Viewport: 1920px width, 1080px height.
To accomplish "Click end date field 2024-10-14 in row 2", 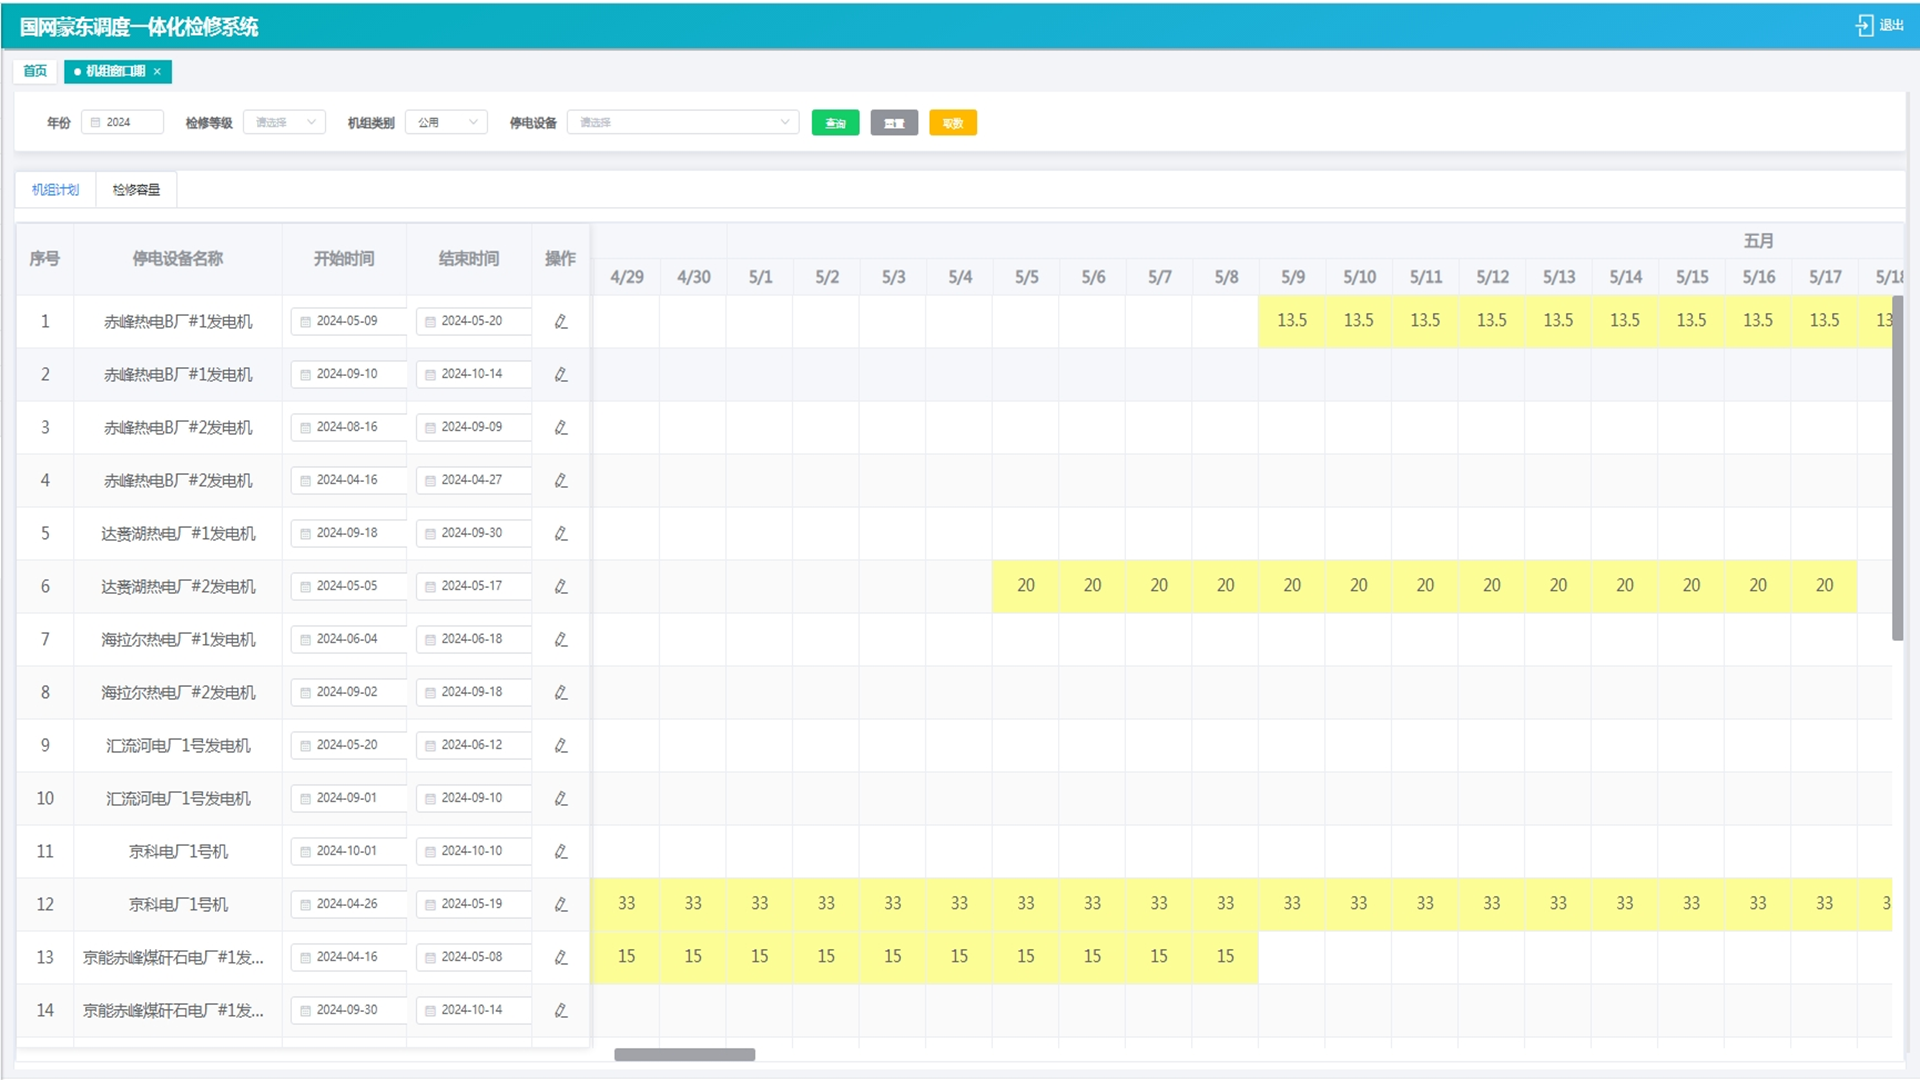I will (x=472, y=374).
